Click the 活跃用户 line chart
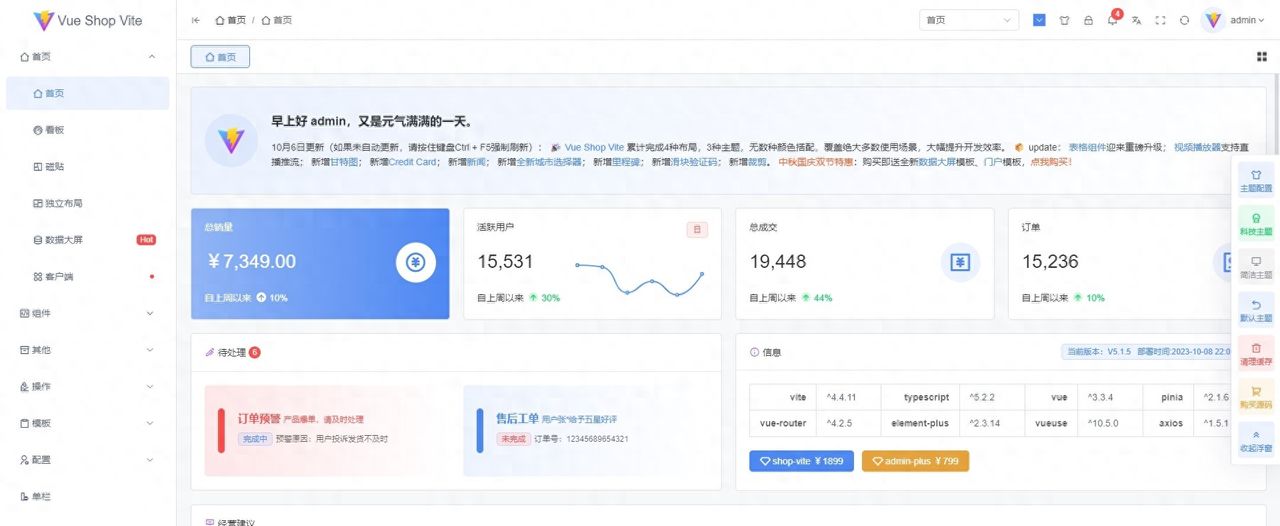This screenshot has height=526, width=1280. [640, 277]
